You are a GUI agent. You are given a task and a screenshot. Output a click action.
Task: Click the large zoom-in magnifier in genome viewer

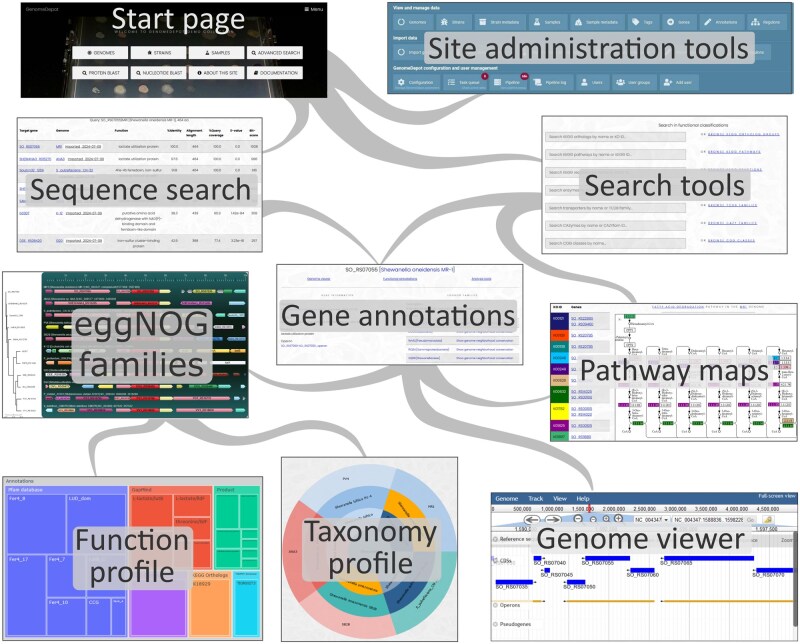point(618,519)
